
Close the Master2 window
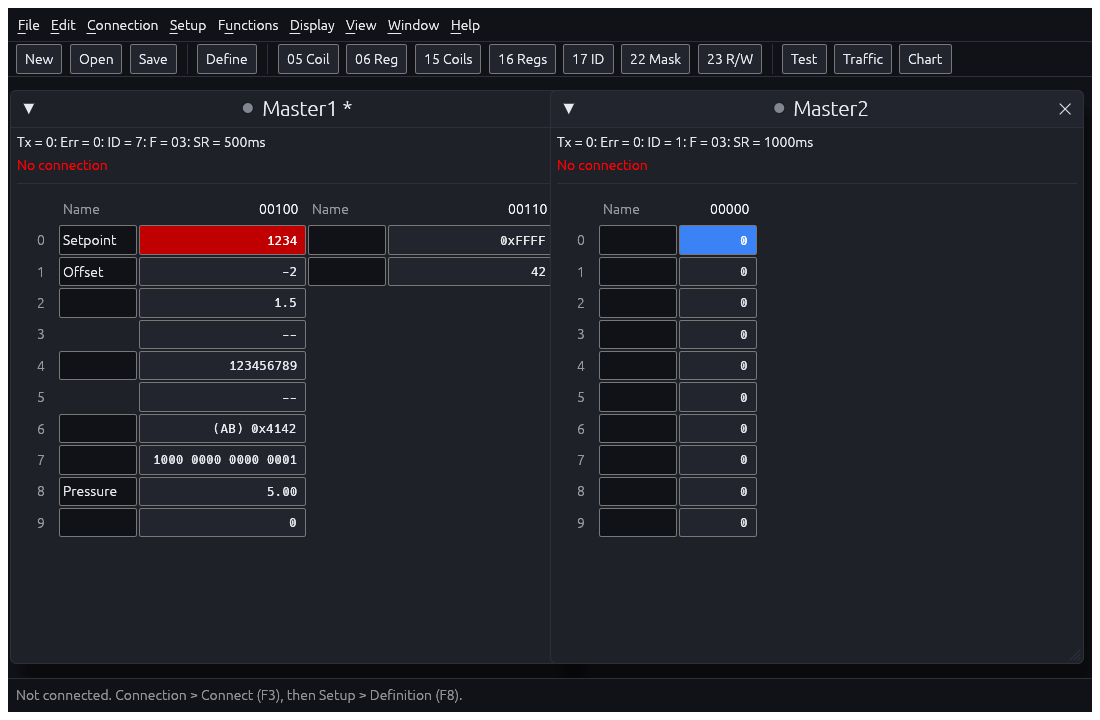click(x=1065, y=109)
